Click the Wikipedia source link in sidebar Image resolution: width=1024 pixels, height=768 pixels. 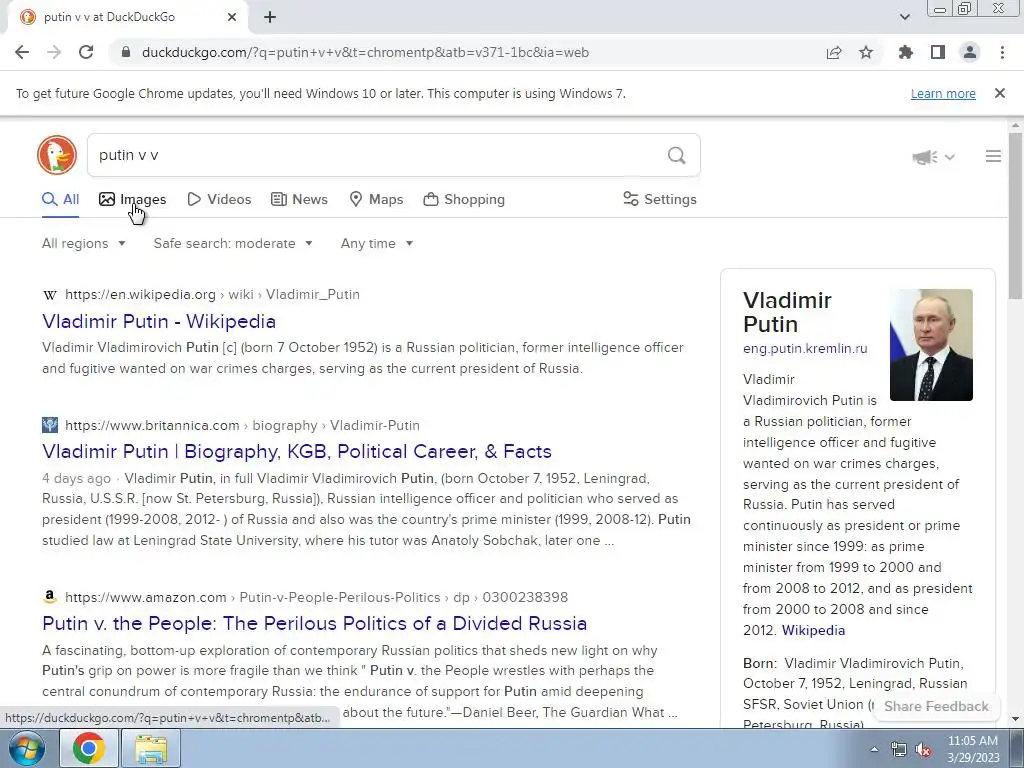(813, 630)
